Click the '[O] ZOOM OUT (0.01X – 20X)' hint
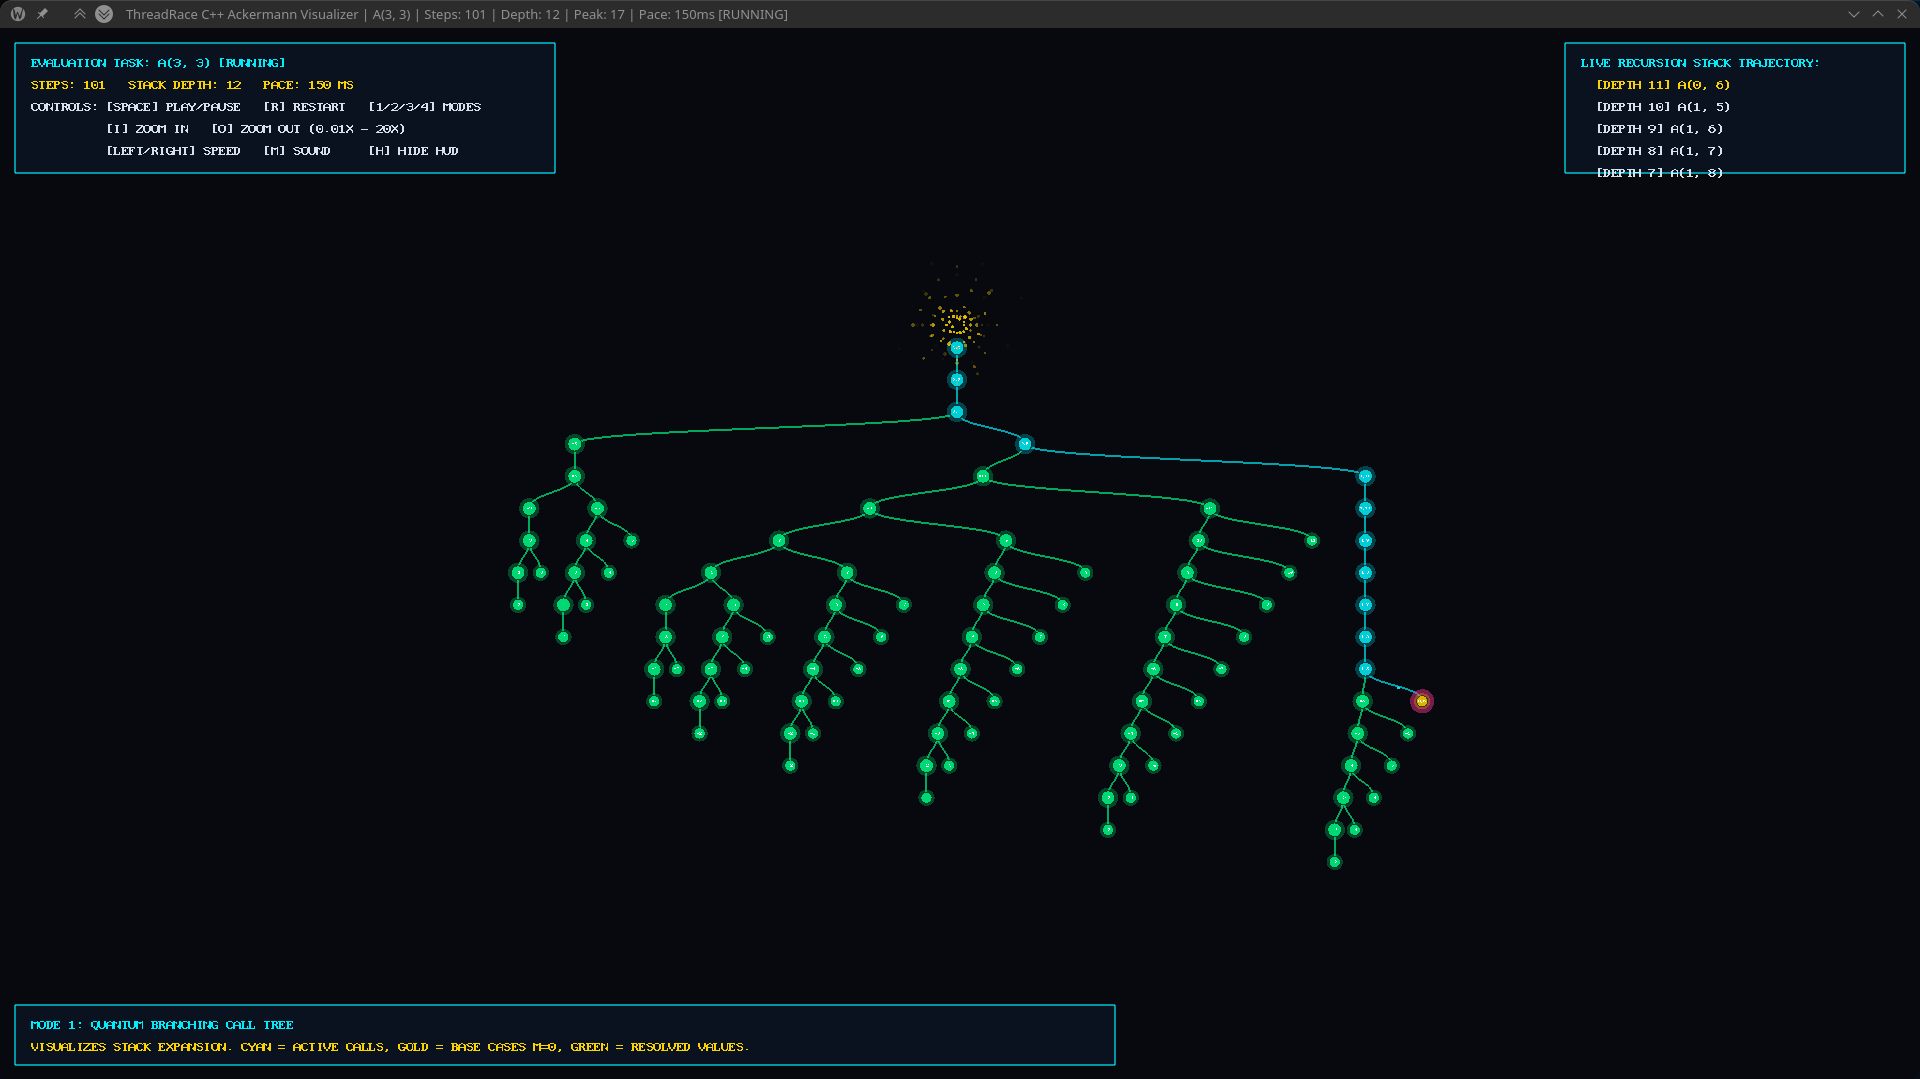Screen dimensions: 1920x1079 coord(308,129)
